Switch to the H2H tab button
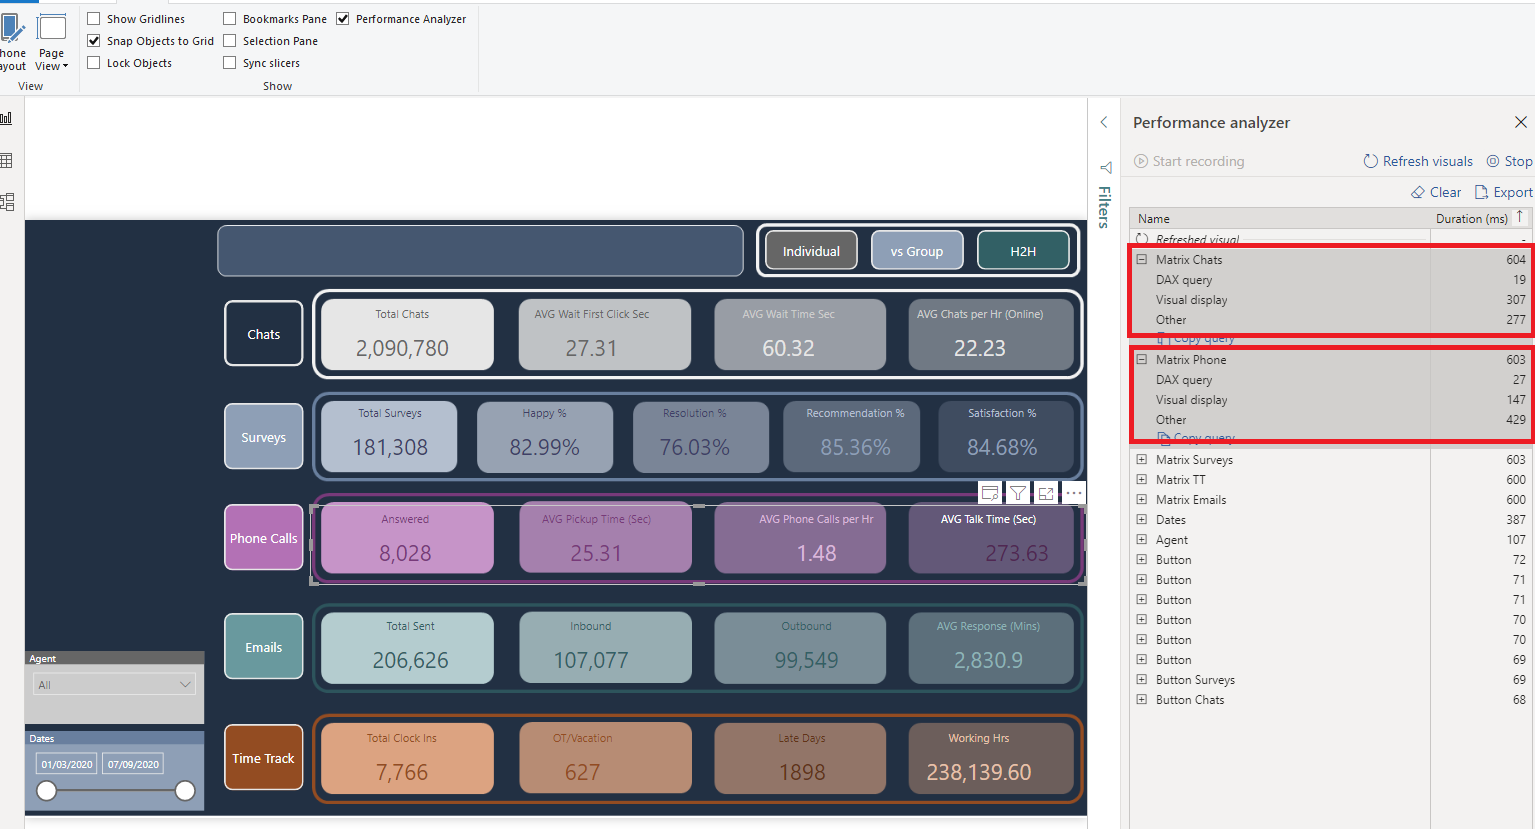Viewport: 1535px width, 829px height. point(1022,251)
